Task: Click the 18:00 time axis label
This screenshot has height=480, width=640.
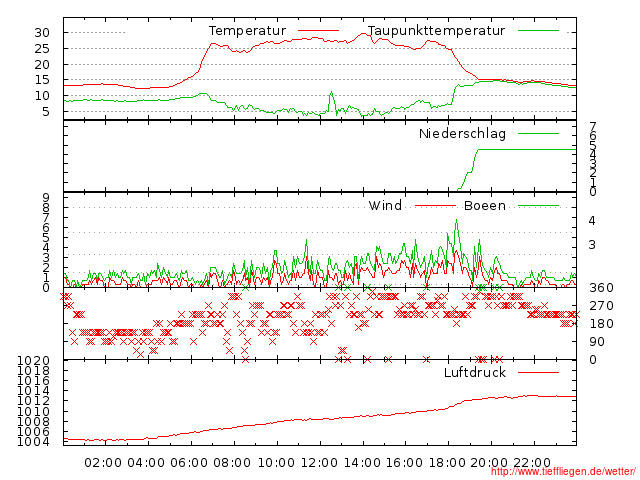Action: click(x=447, y=463)
